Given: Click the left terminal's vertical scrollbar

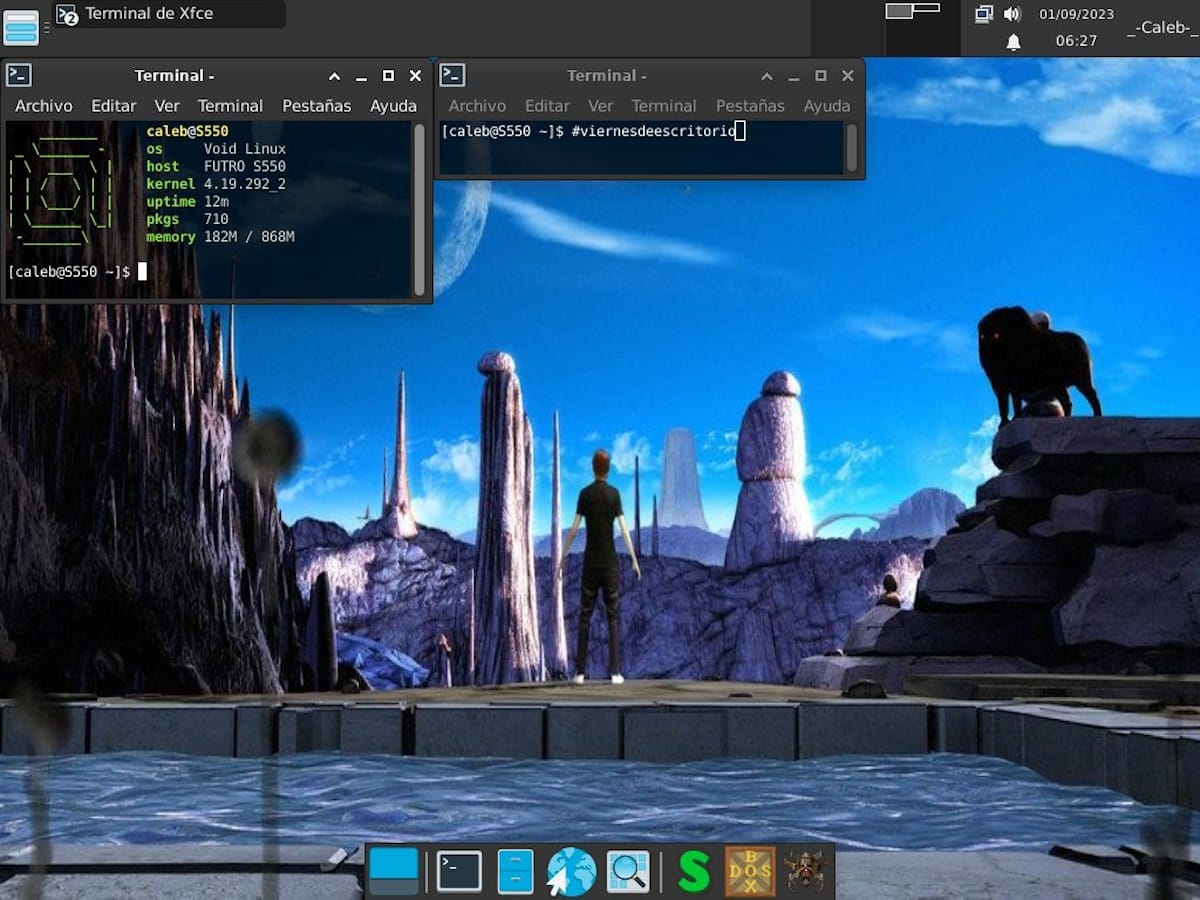Looking at the screenshot, I should point(419,210).
